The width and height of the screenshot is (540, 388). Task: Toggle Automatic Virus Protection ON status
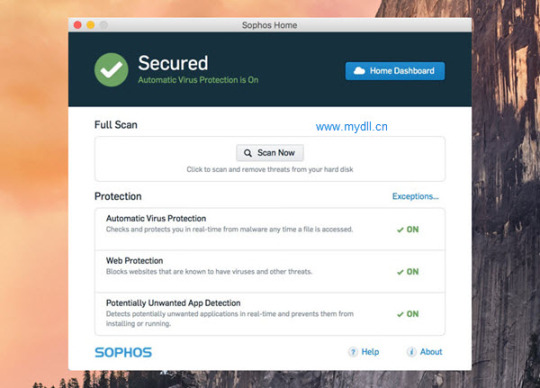[408, 230]
